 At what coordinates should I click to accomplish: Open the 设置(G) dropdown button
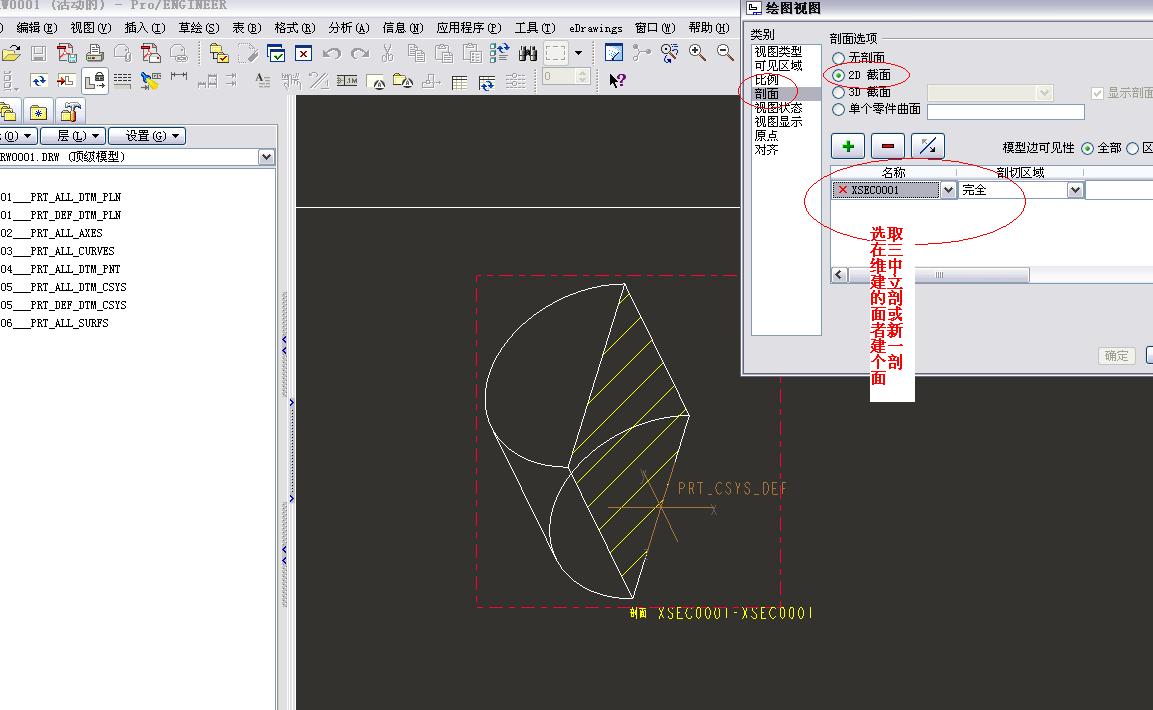tap(146, 136)
